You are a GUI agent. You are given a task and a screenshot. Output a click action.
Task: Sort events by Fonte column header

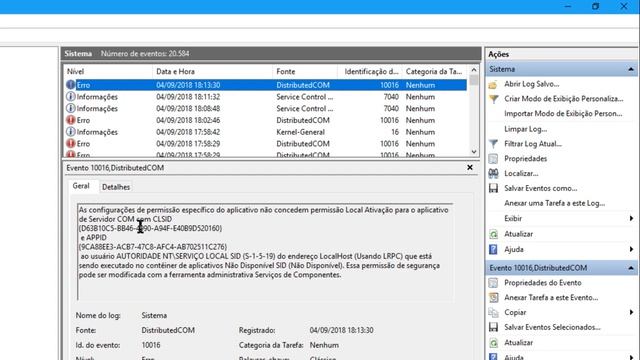point(305,71)
